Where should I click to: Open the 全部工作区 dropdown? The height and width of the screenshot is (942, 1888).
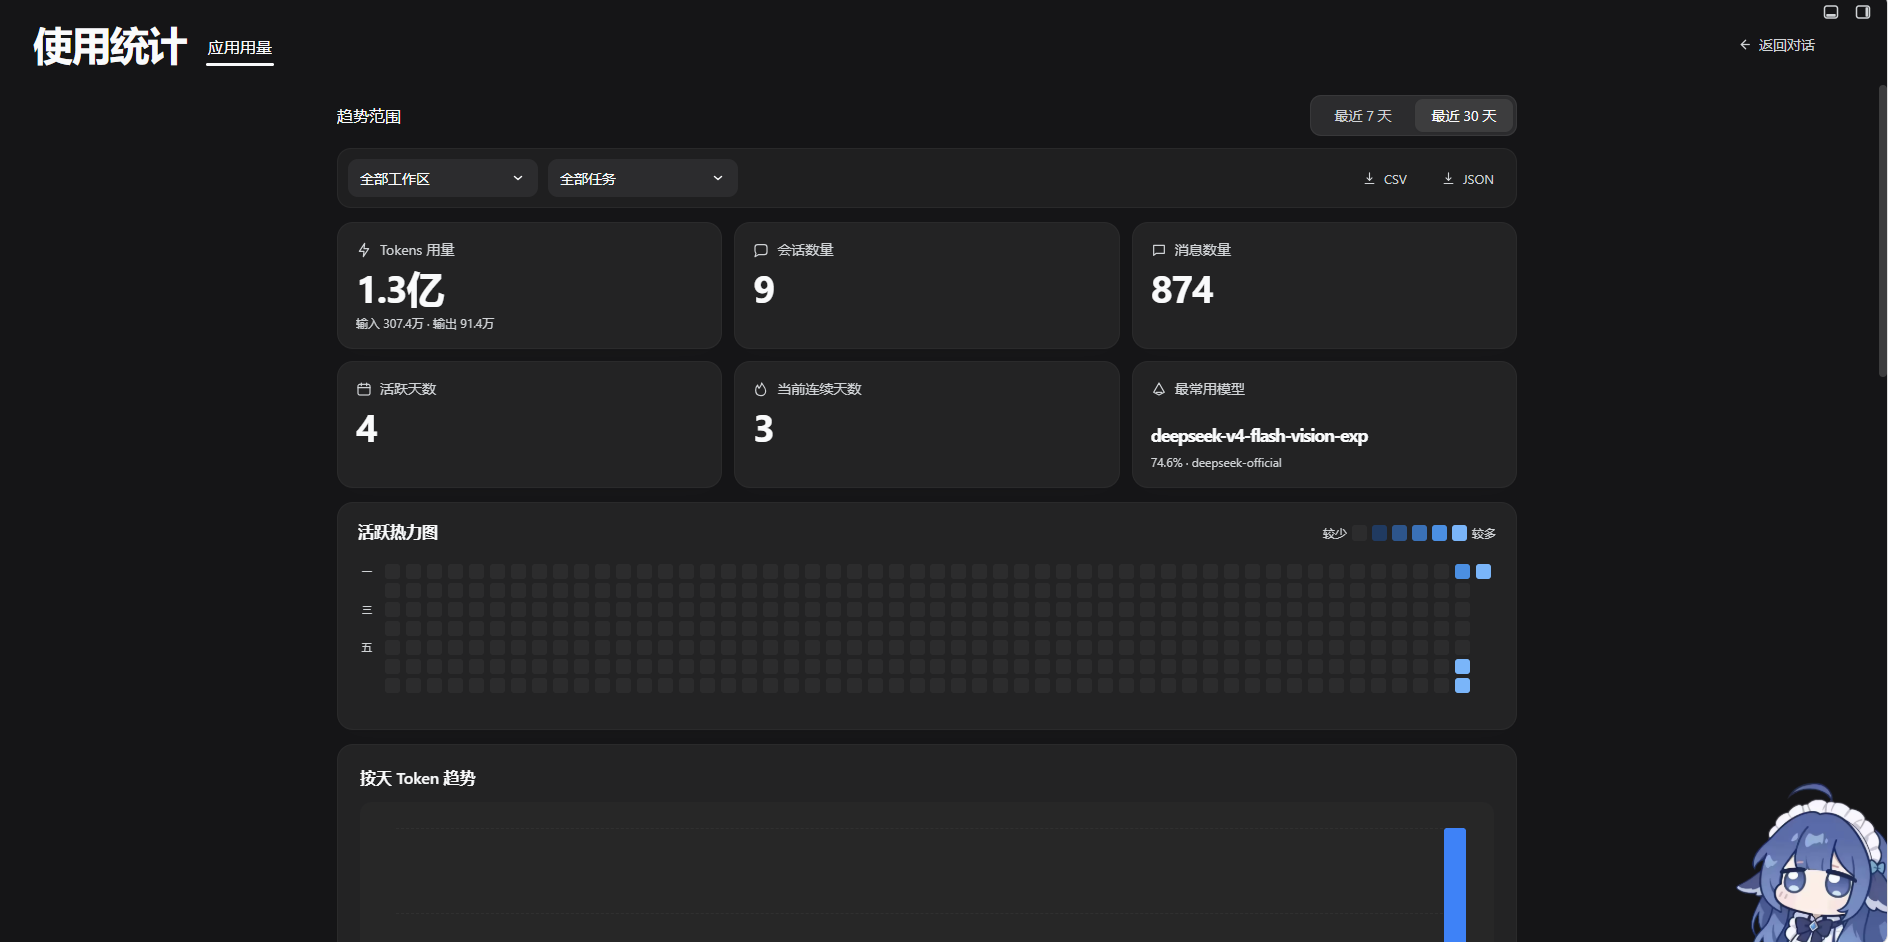[x=442, y=178]
